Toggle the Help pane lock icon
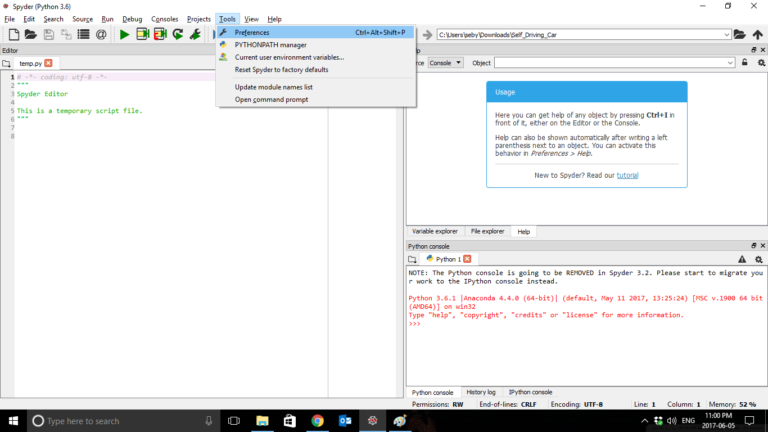Screen dimensions: 768x432 pos(744,63)
